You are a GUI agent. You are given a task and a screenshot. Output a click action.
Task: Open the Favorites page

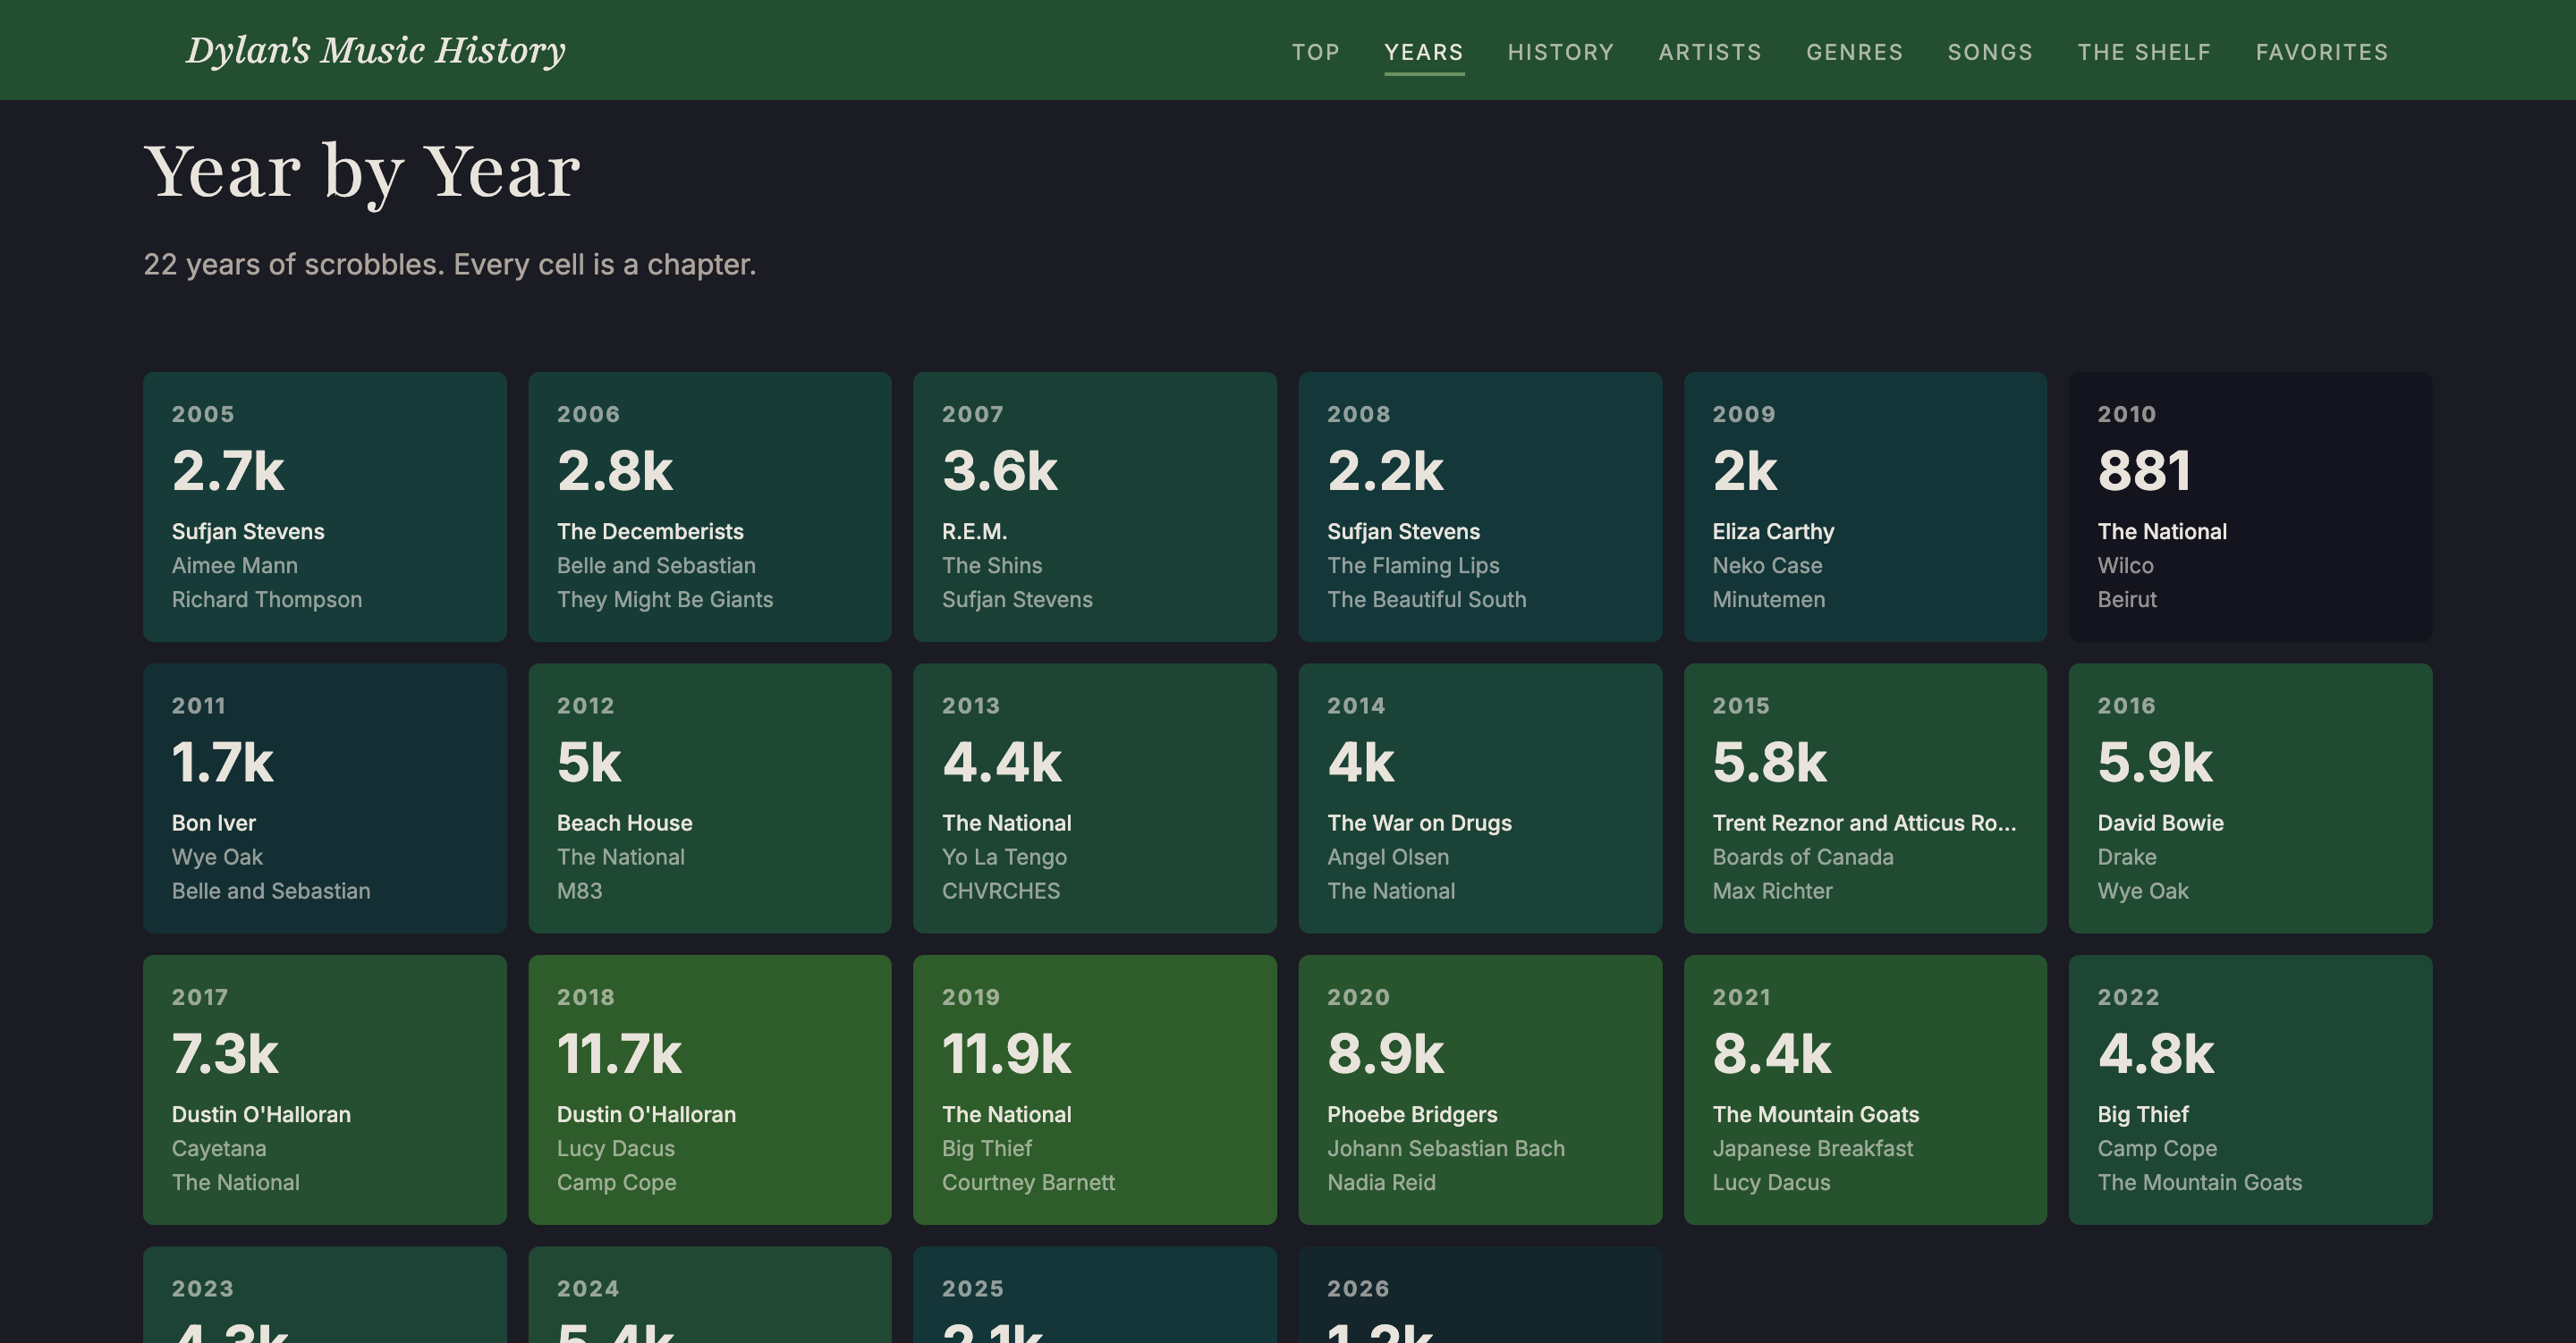(2321, 52)
